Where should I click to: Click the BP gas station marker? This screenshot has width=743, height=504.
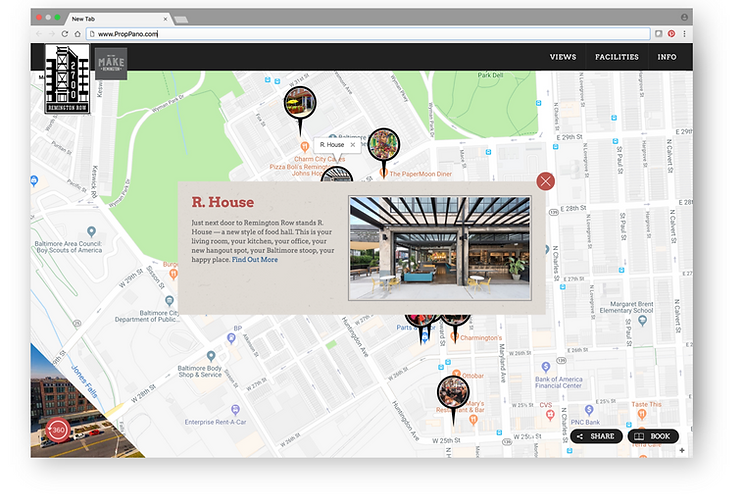click(x=231, y=338)
